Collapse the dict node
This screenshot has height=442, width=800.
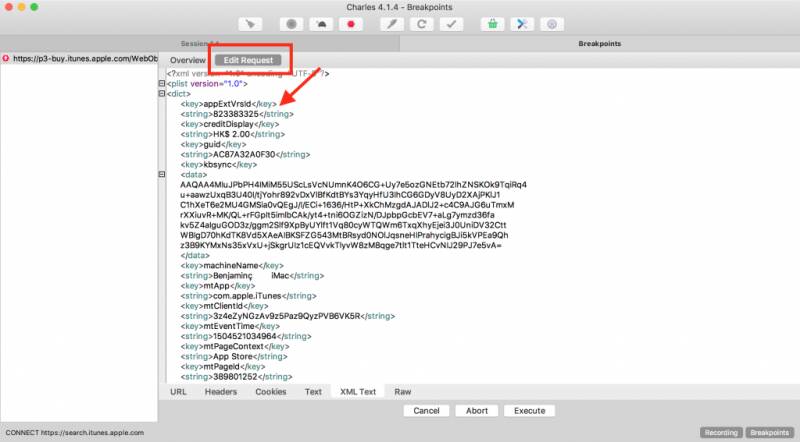[x=162, y=93]
